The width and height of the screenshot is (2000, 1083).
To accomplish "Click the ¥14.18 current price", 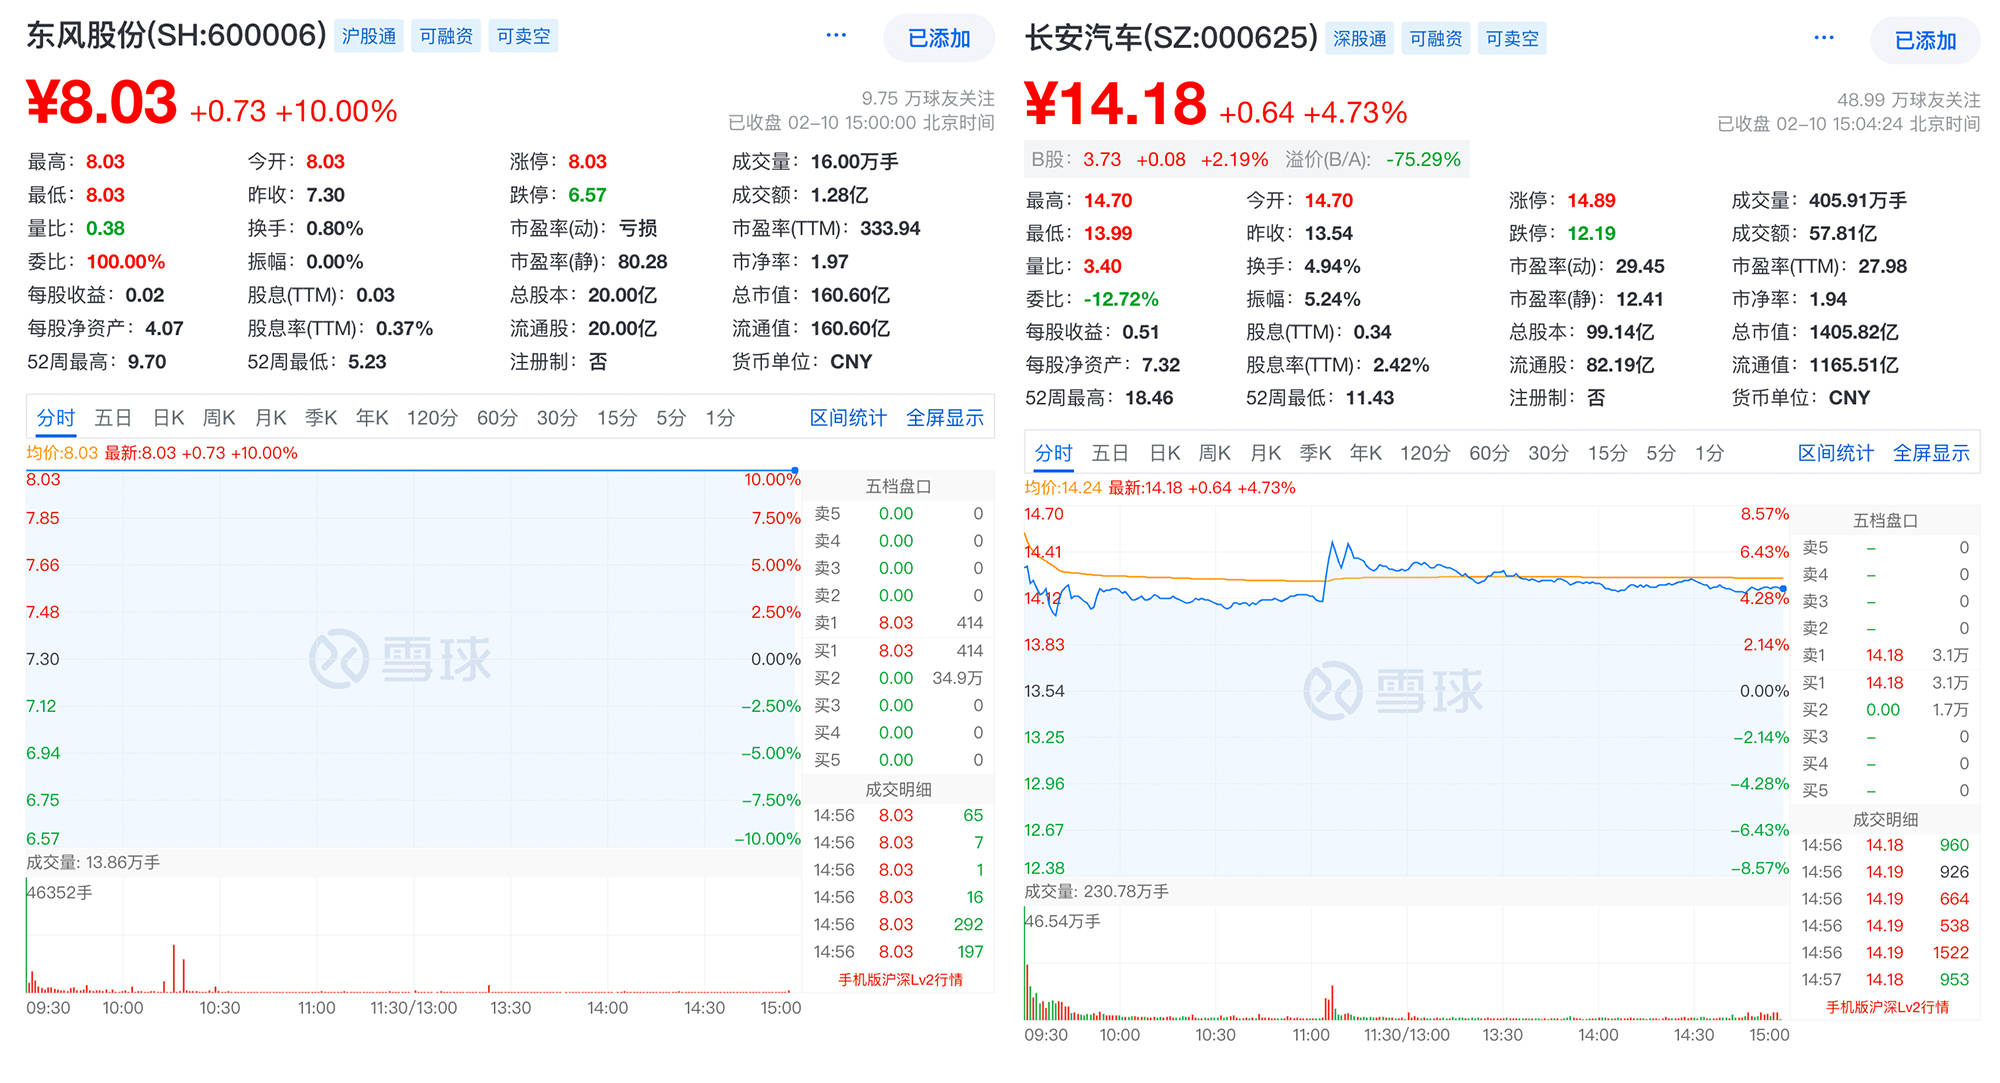I will coord(1115,104).
